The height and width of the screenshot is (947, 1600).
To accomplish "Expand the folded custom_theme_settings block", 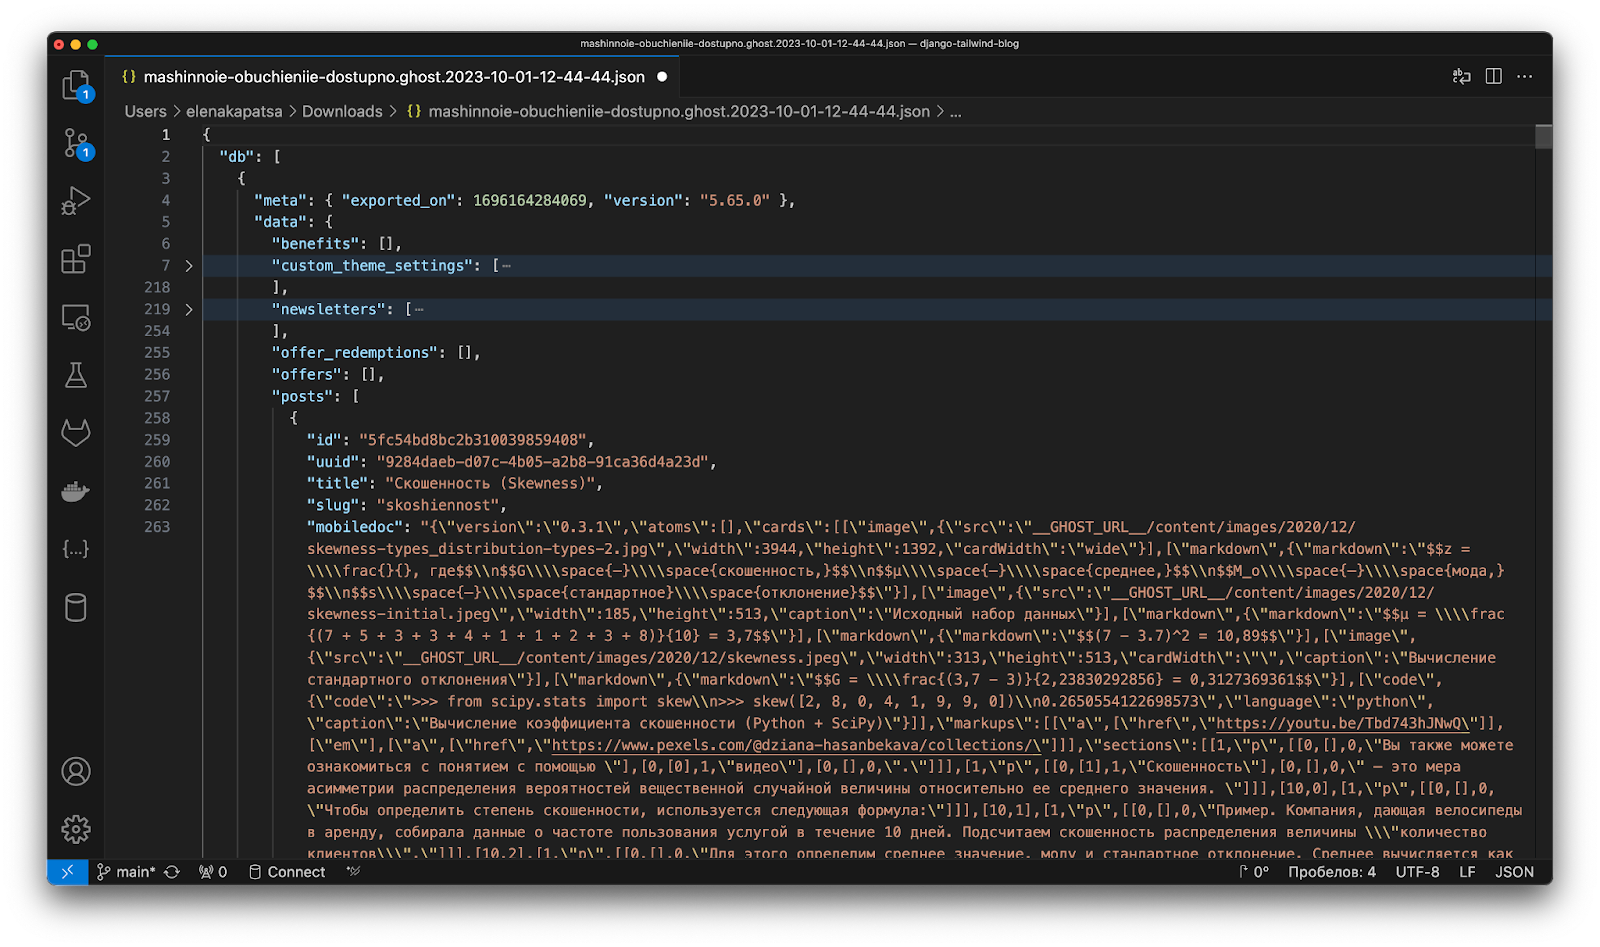I will coord(189,266).
